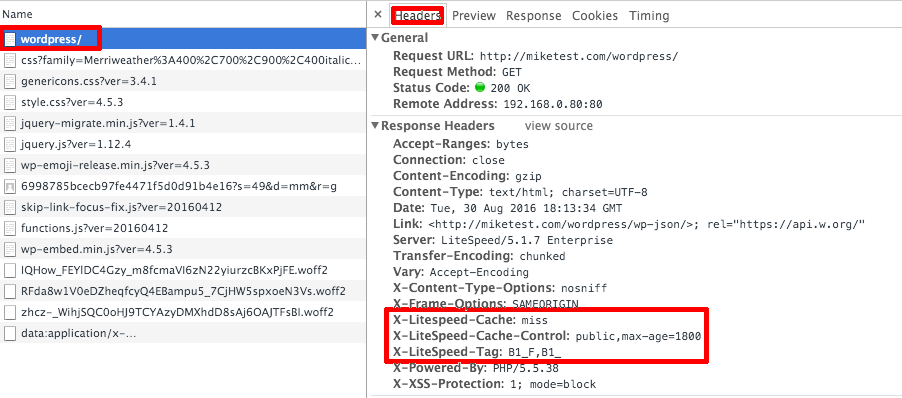Open the Cookies tab
This screenshot has height=398, width=902.
coord(595,16)
